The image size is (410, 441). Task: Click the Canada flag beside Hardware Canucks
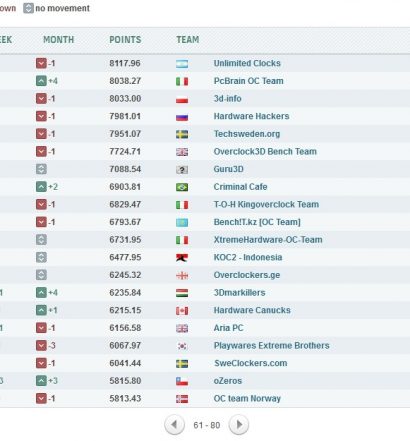182,311
